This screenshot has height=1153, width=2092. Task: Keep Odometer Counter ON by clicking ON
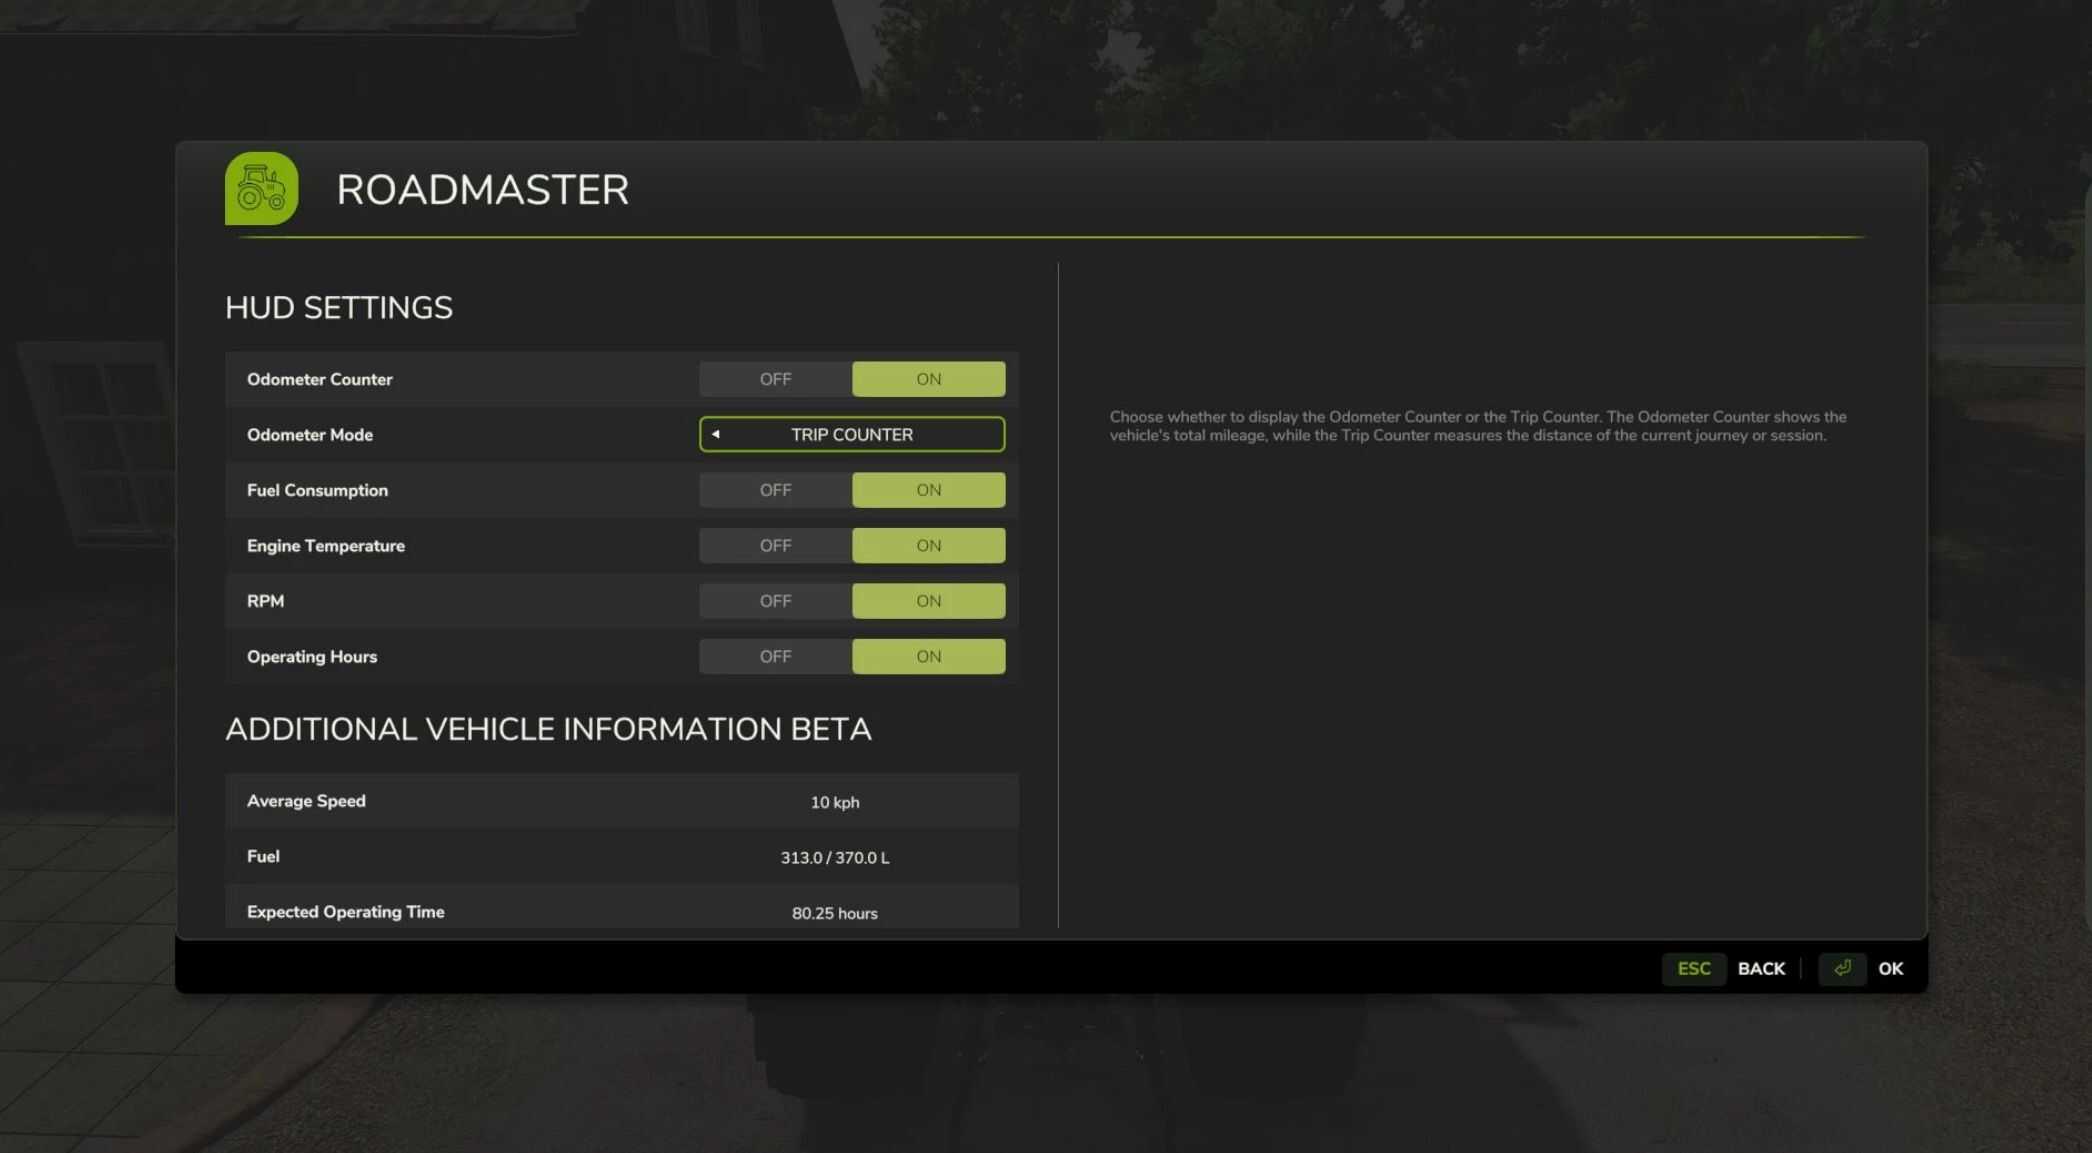point(928,378)
